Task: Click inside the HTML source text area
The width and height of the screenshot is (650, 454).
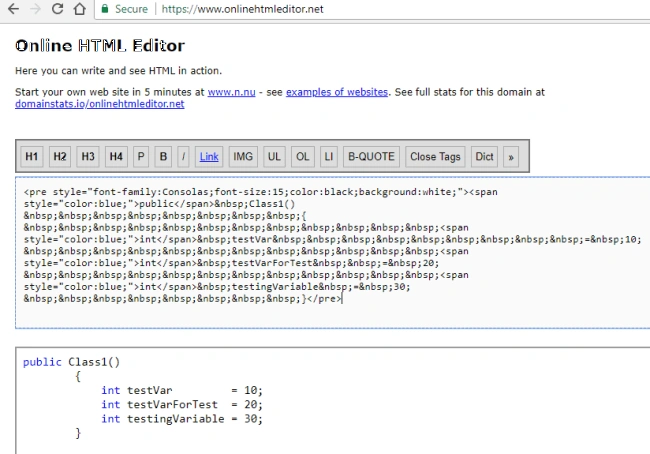Action: 332,252
